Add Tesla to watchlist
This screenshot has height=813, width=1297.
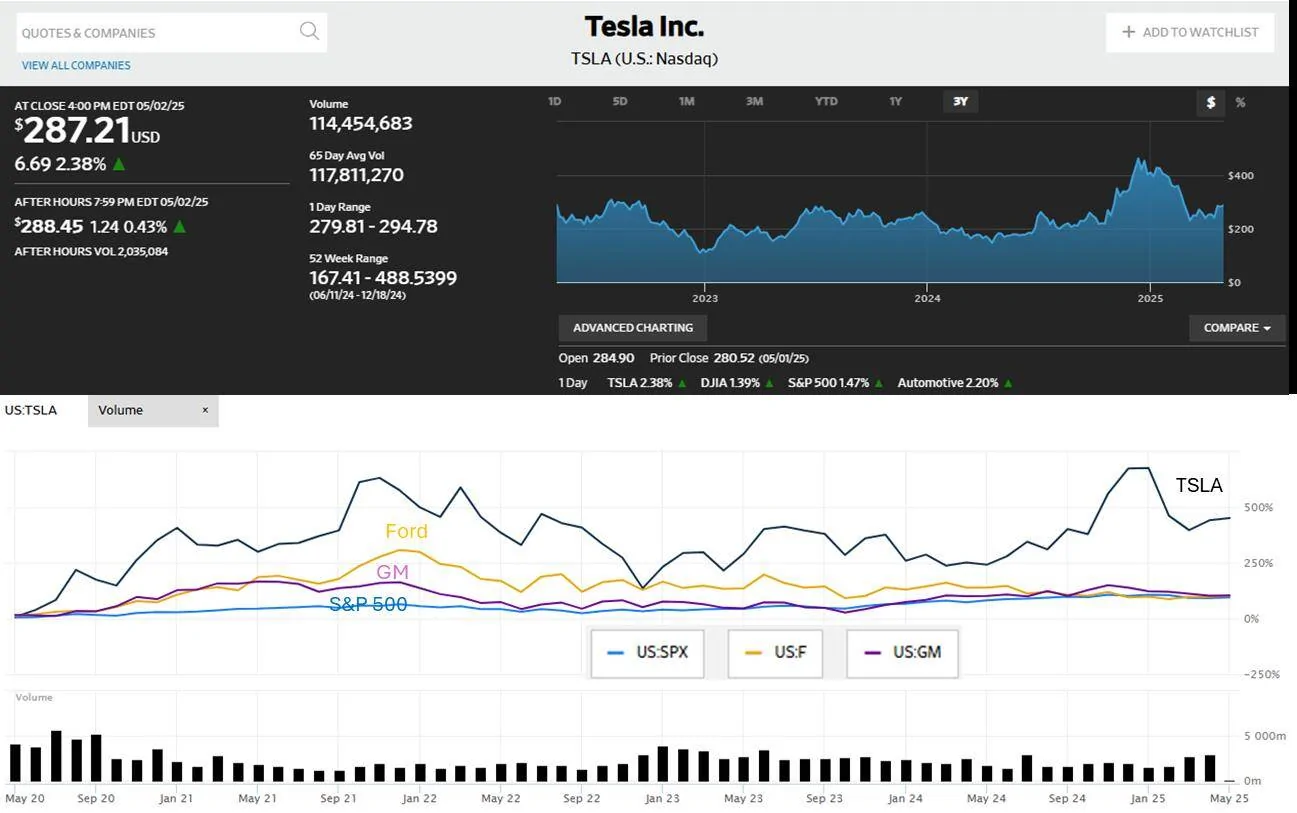click(1190, 32)
